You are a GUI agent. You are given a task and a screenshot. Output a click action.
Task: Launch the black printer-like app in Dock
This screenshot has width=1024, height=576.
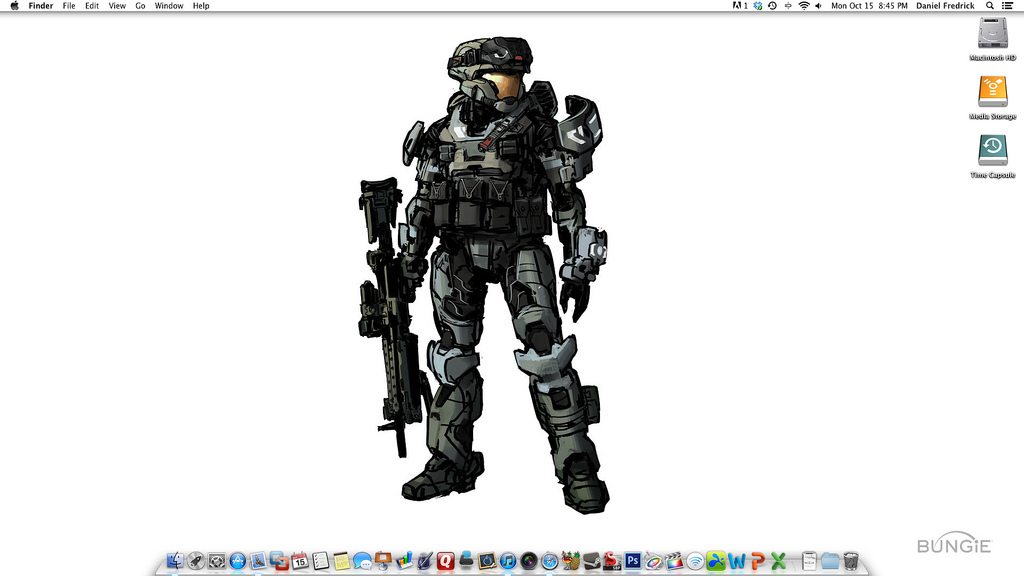click(466, 560)
